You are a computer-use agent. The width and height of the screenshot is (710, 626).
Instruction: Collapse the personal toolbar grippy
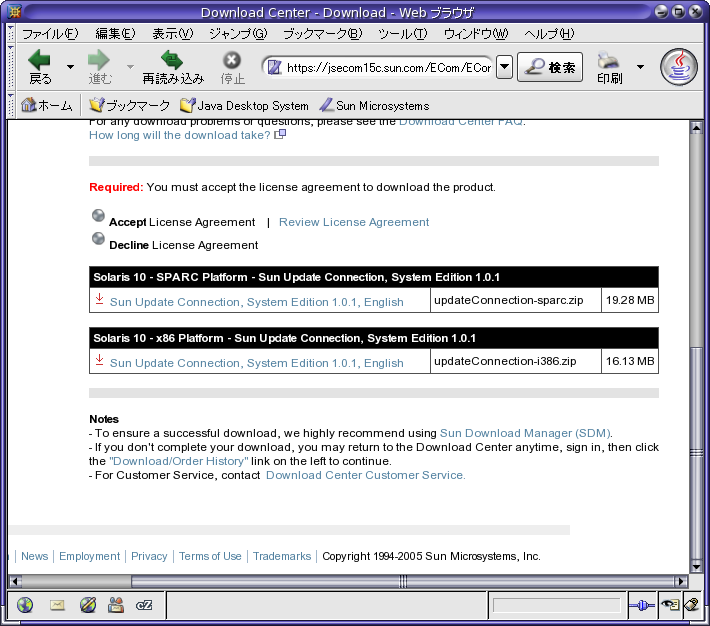click(x=11, y=105)
